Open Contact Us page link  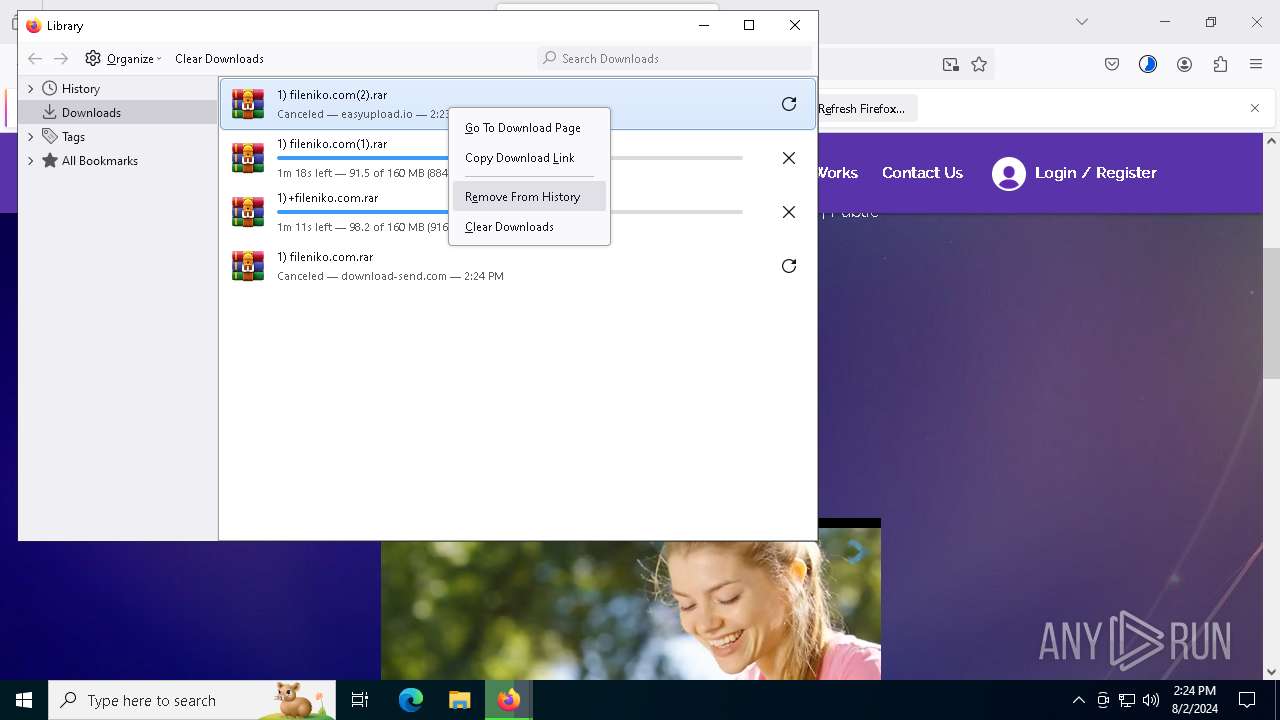click(922, 173)
